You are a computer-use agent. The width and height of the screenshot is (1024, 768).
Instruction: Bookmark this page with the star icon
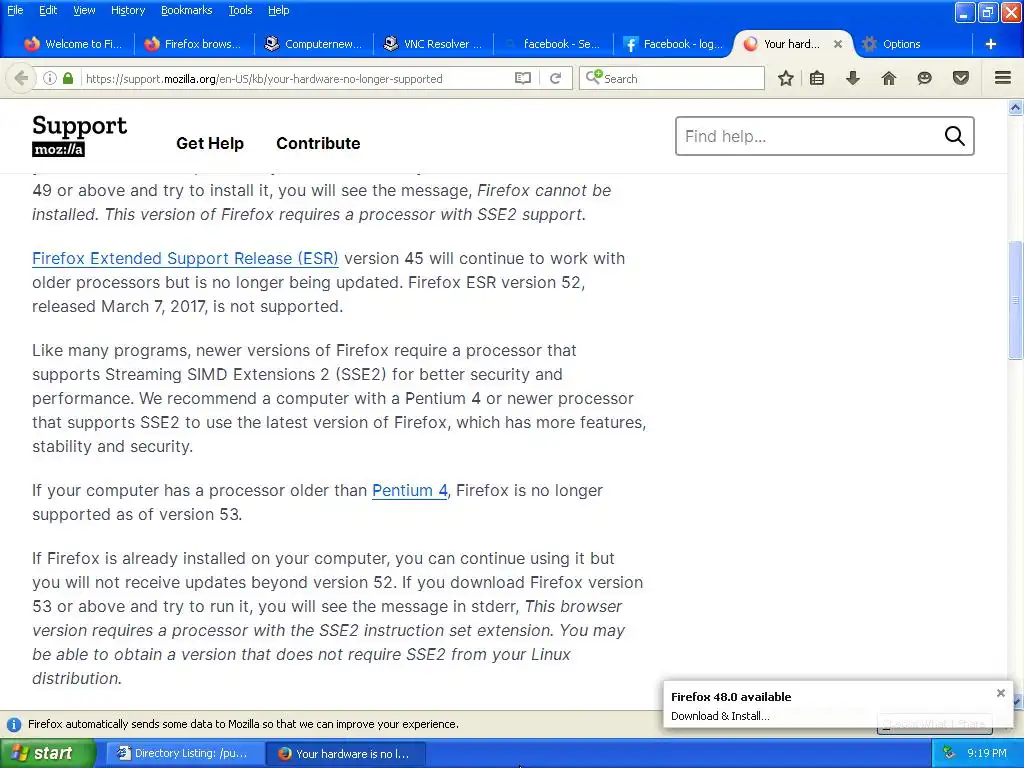[x=786, y=78]
